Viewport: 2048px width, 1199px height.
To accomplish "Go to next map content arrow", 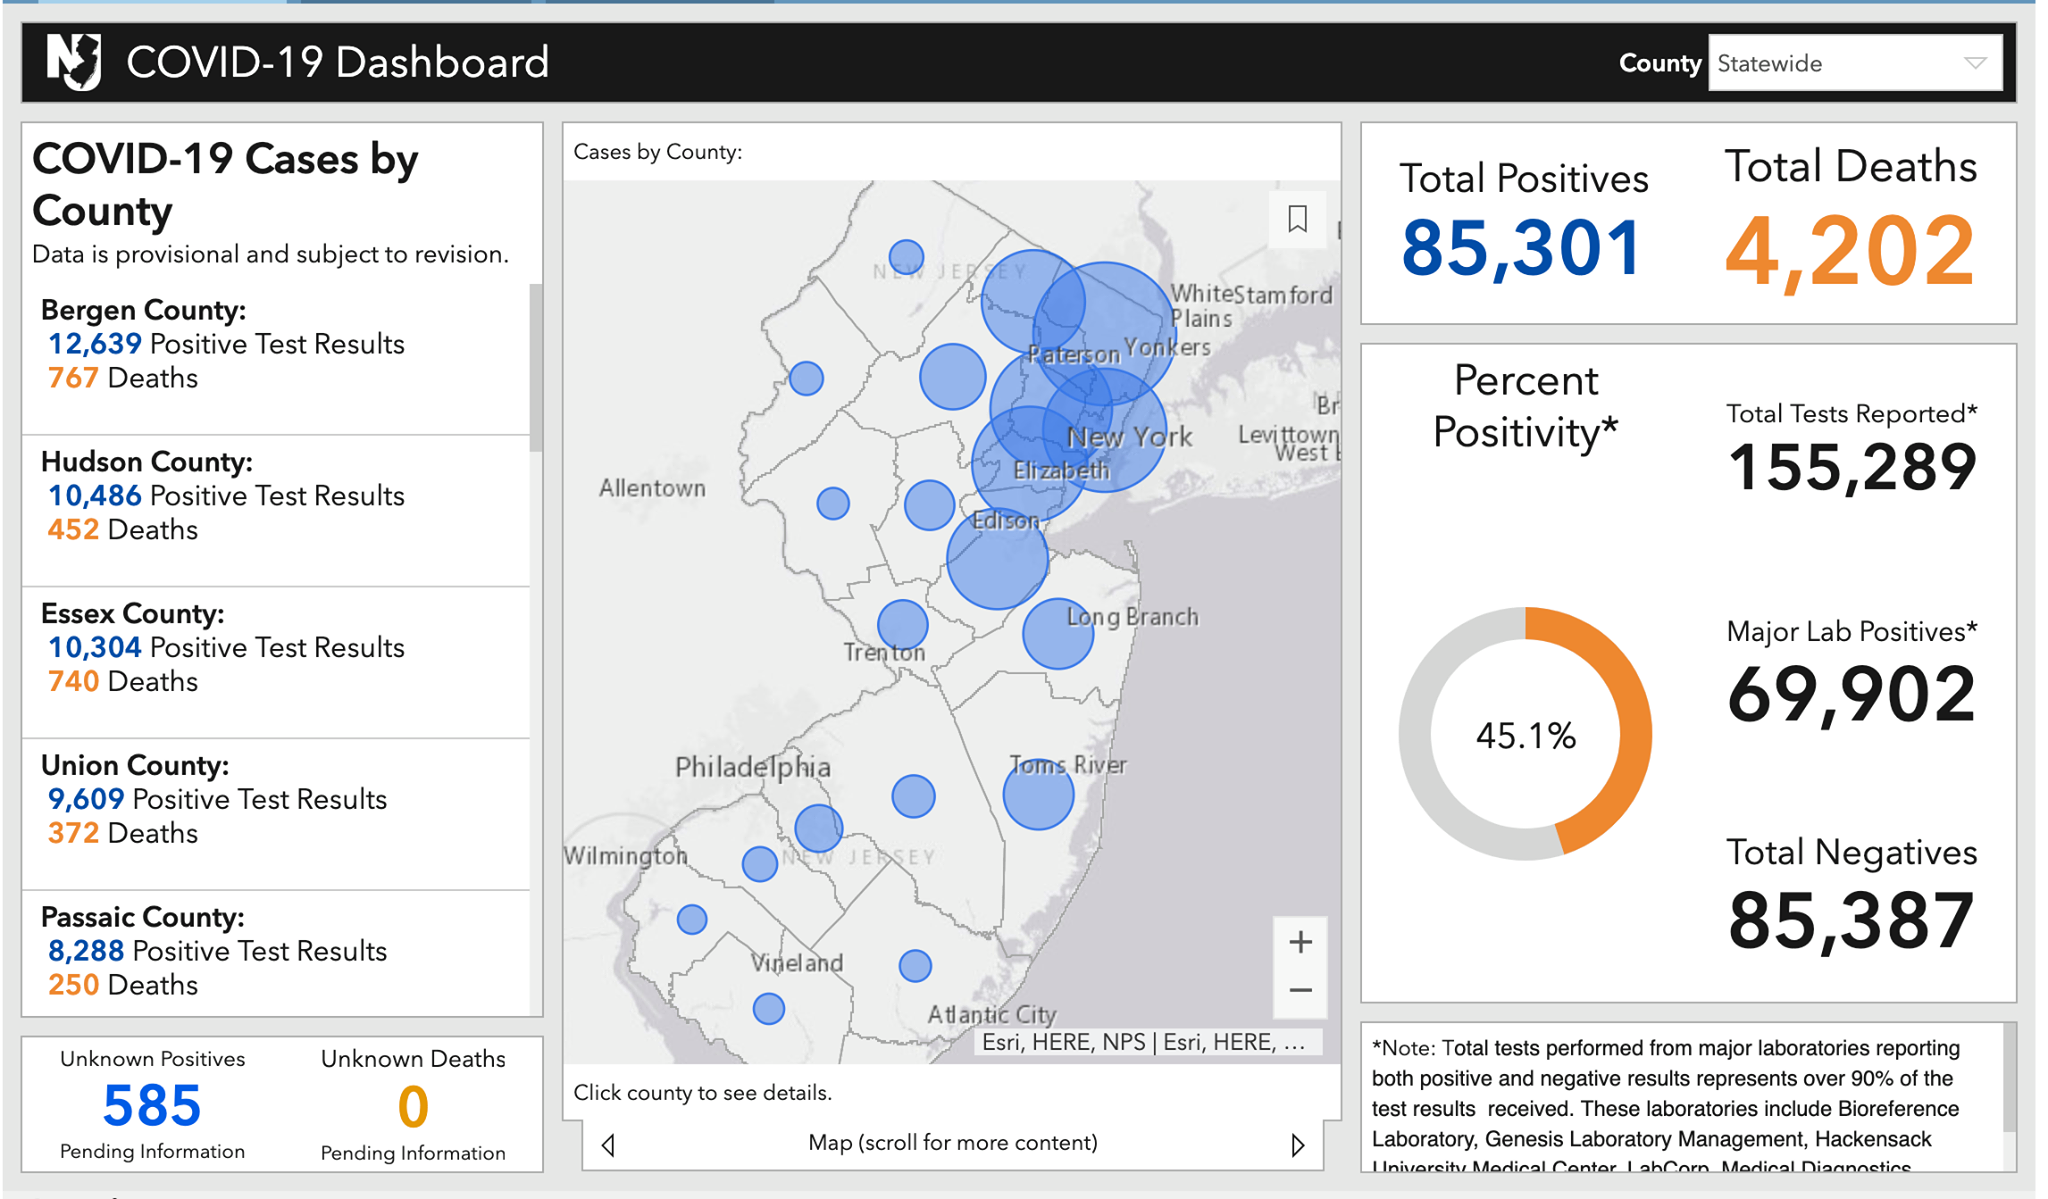I will tap(1297, 1144).
